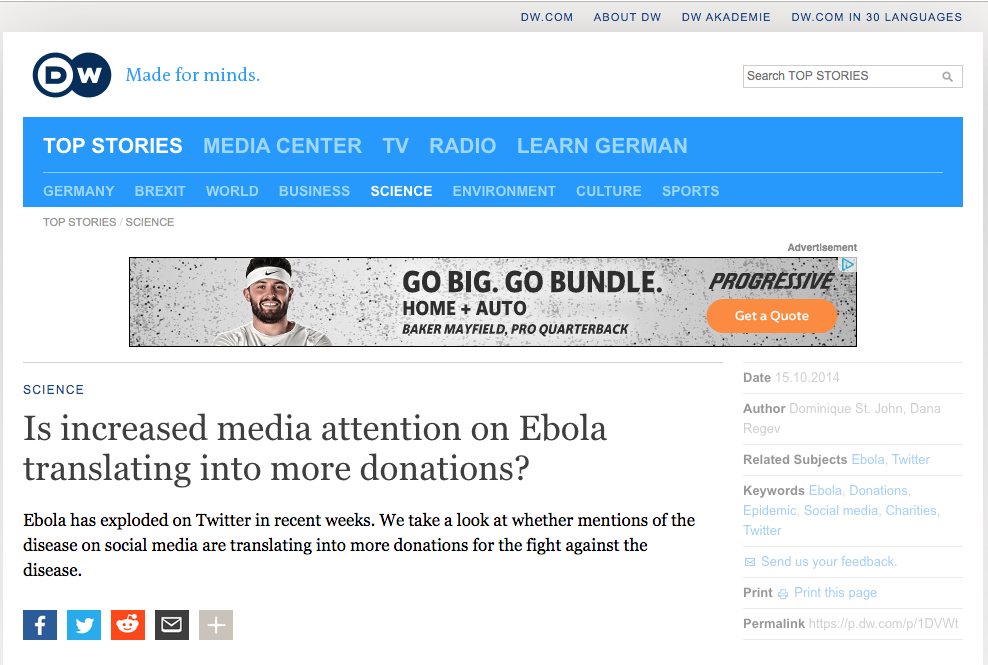Select the SPORTS subsection
Screen dimensions: 988x665
[x=691, y=191]
